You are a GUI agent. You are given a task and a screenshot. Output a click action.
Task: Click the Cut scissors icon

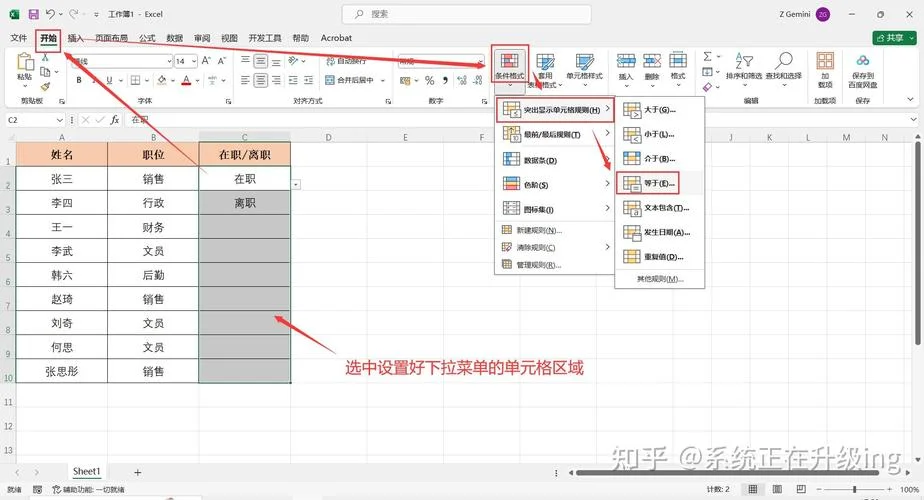[x=45, y=58]
